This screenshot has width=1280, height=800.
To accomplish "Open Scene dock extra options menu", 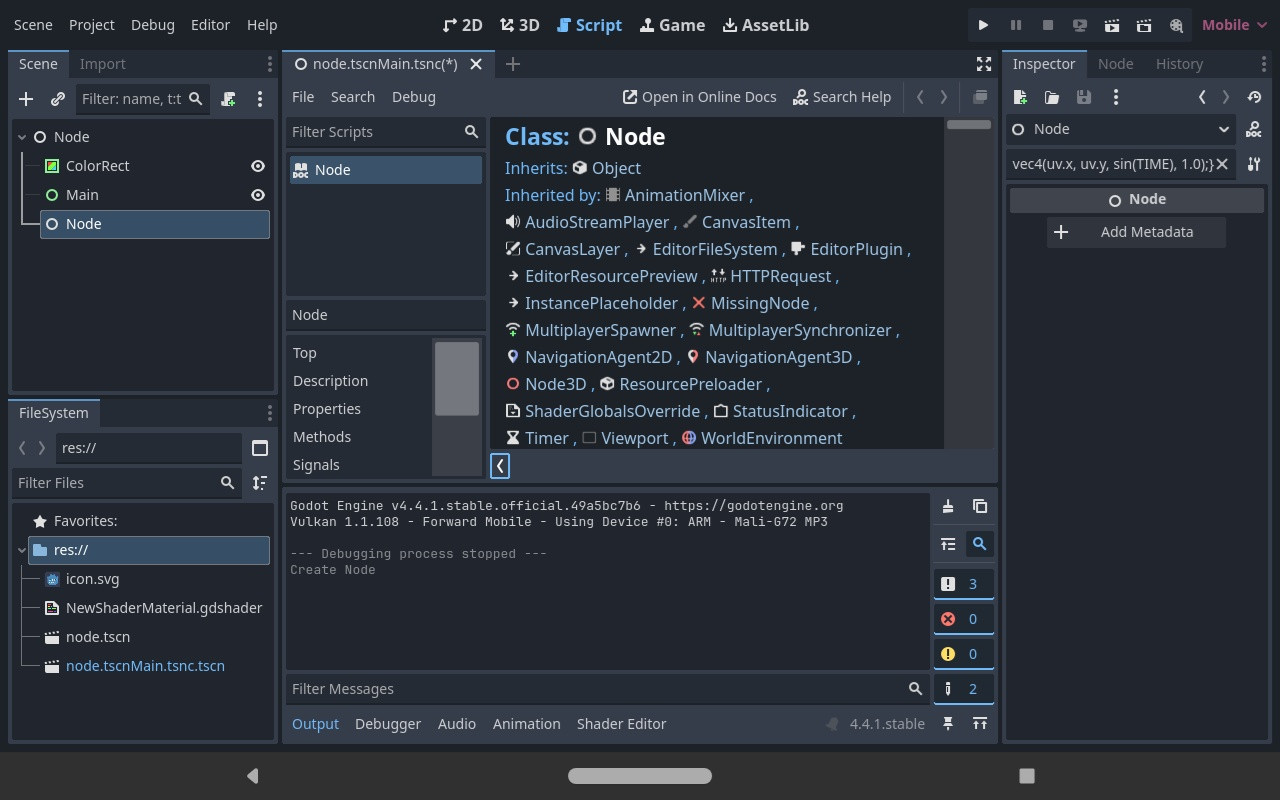I will click(260, 99).
